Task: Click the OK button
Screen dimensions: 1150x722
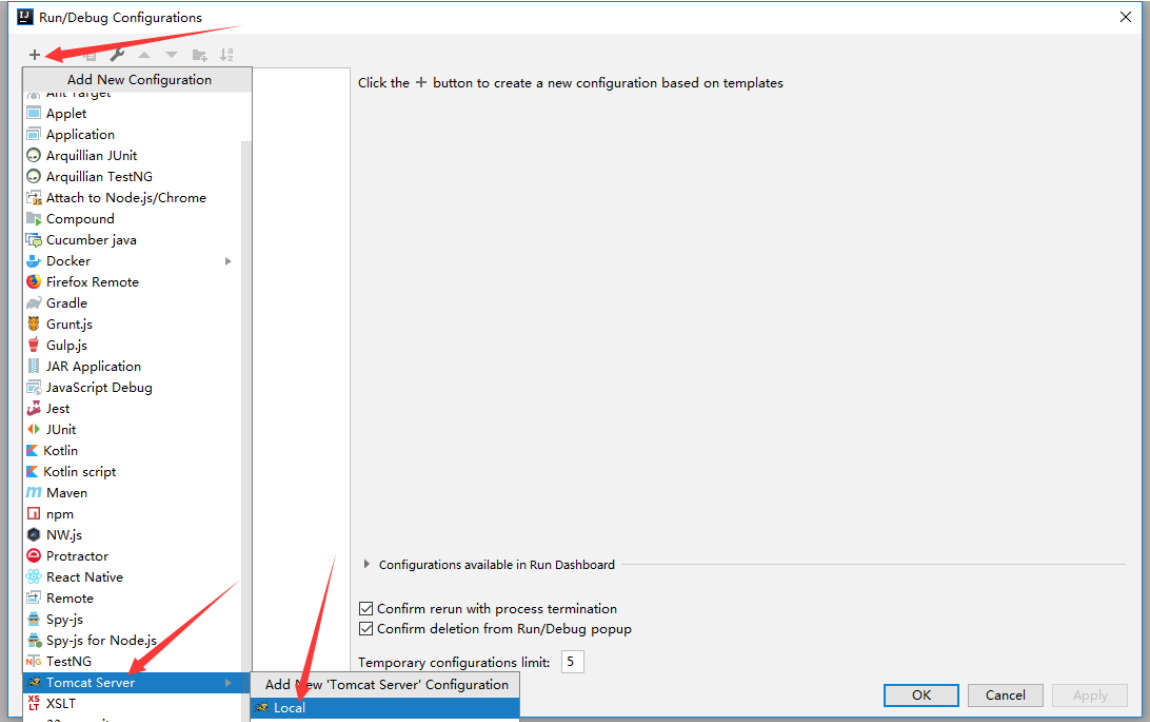Action: 921,695
